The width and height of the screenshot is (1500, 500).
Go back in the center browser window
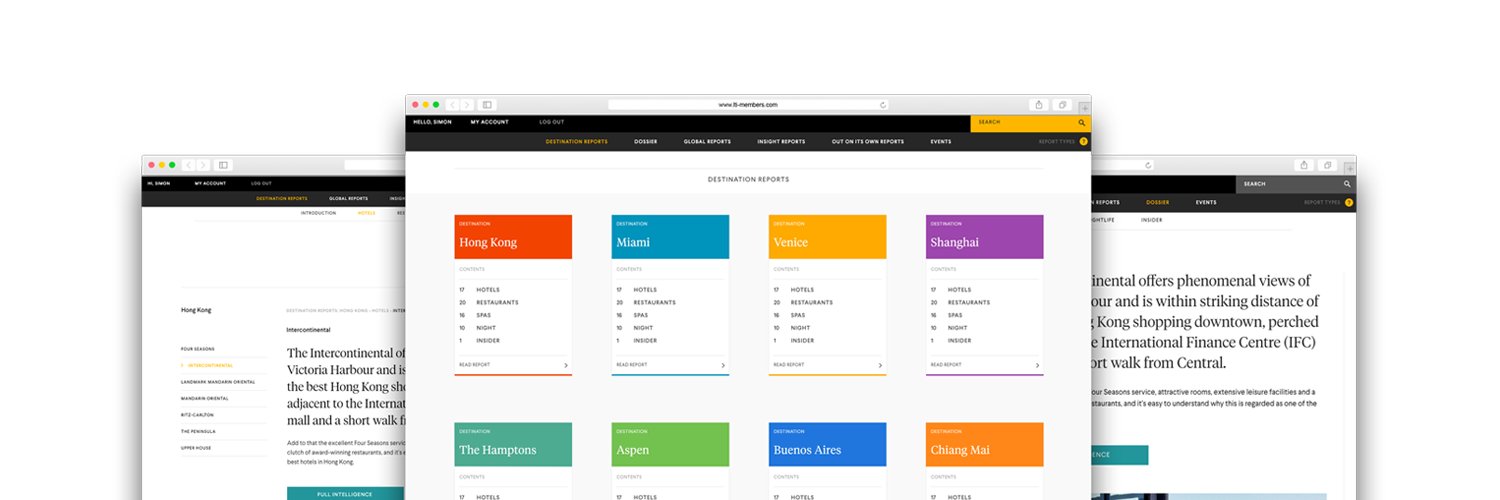coord(452,104)
